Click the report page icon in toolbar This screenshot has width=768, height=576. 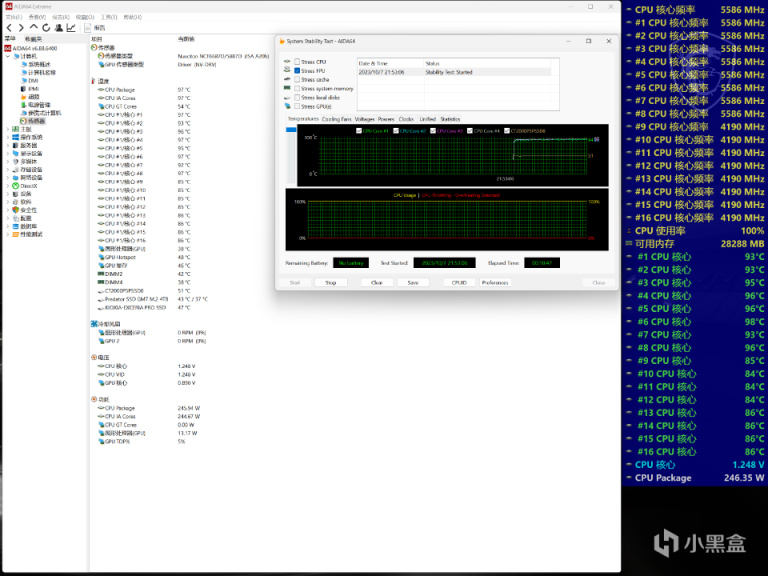pyautogui.click(x=85, y=28)
